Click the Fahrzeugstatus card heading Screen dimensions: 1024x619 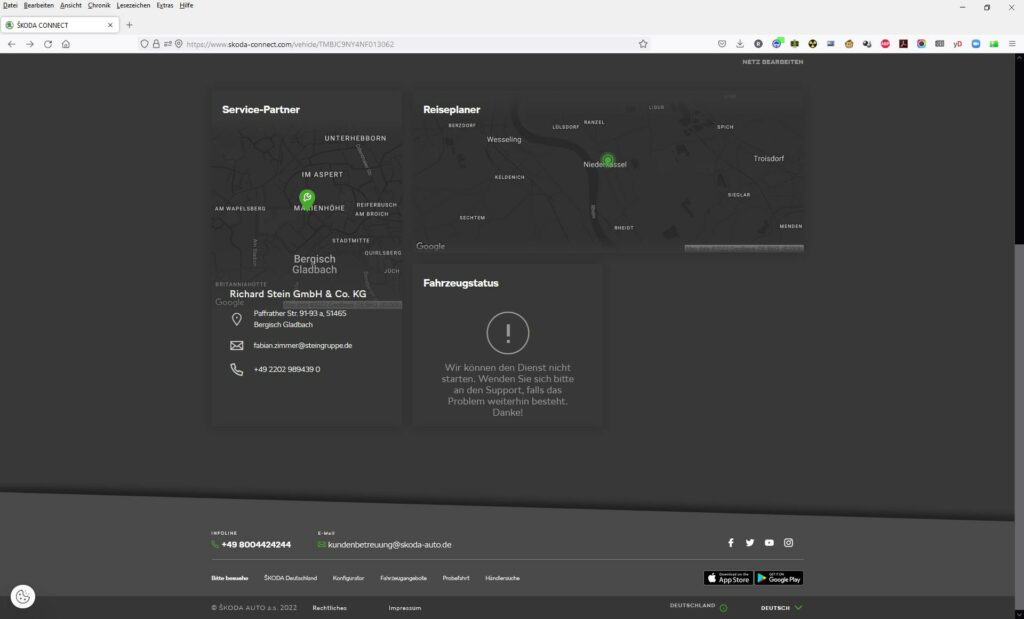(x=460, y=283)
